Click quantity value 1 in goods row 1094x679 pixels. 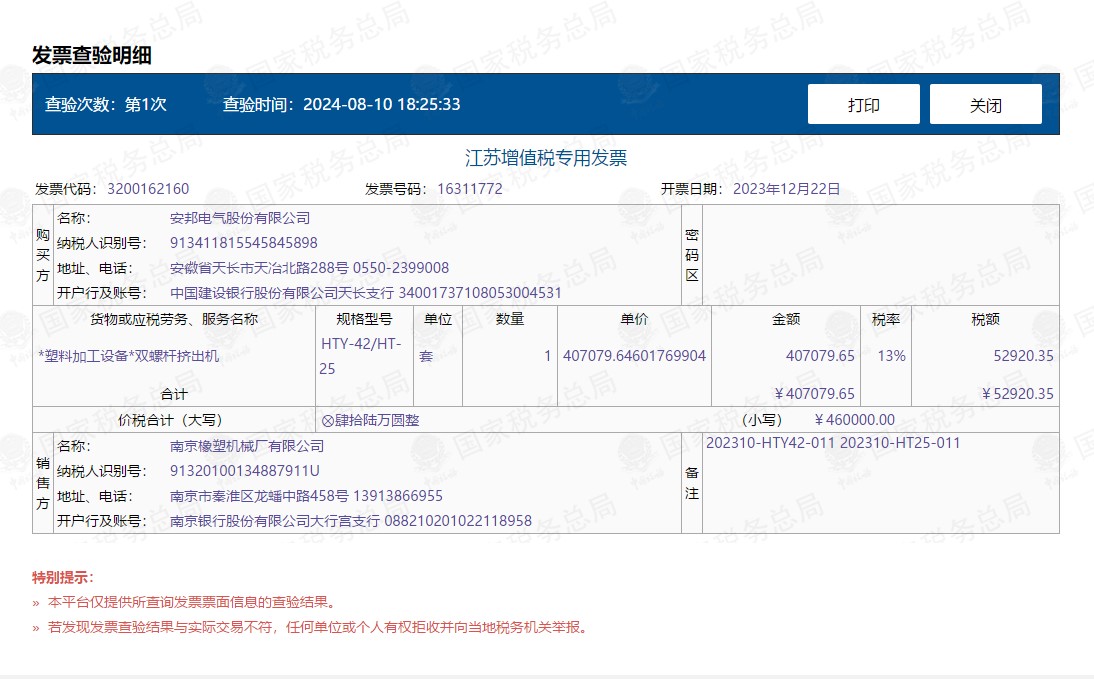pyautogui.click(x=548, y=356)
